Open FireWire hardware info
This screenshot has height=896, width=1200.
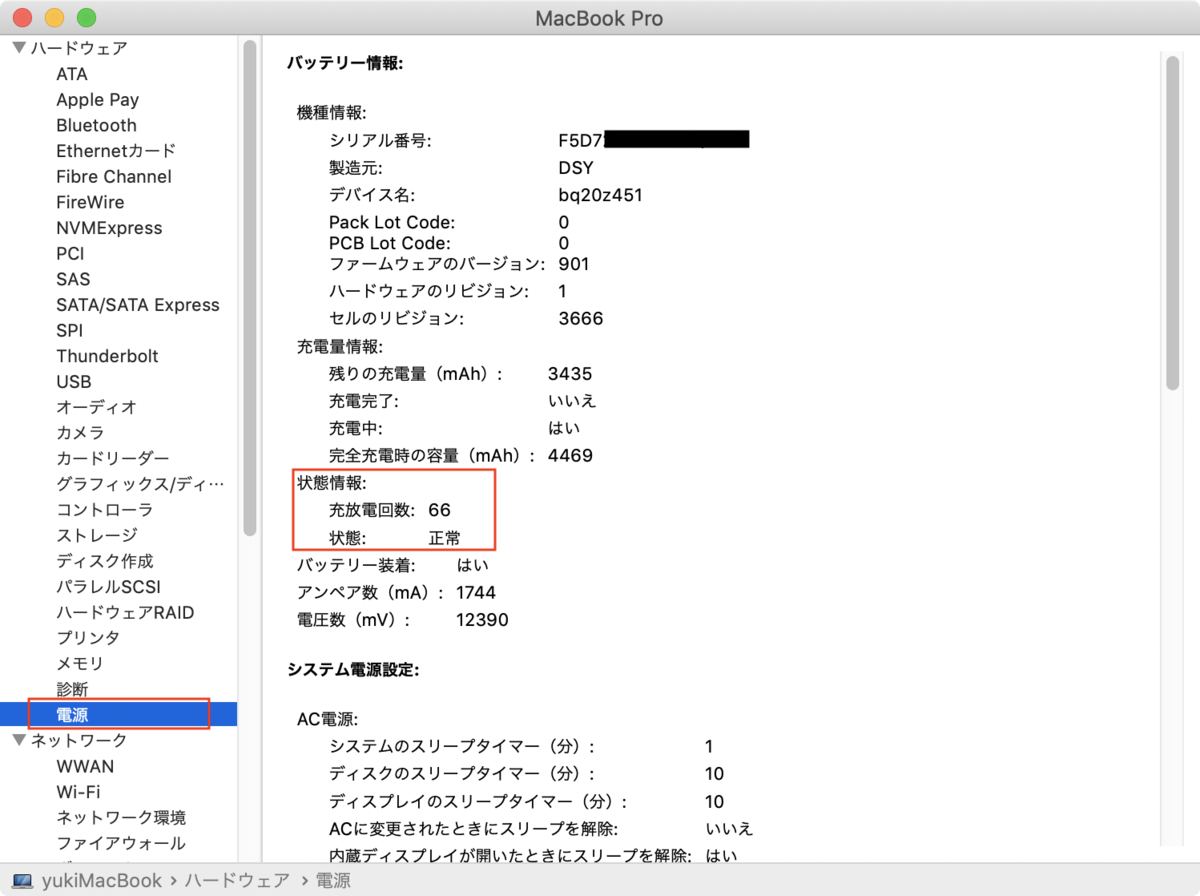click(x=90, y=202)
